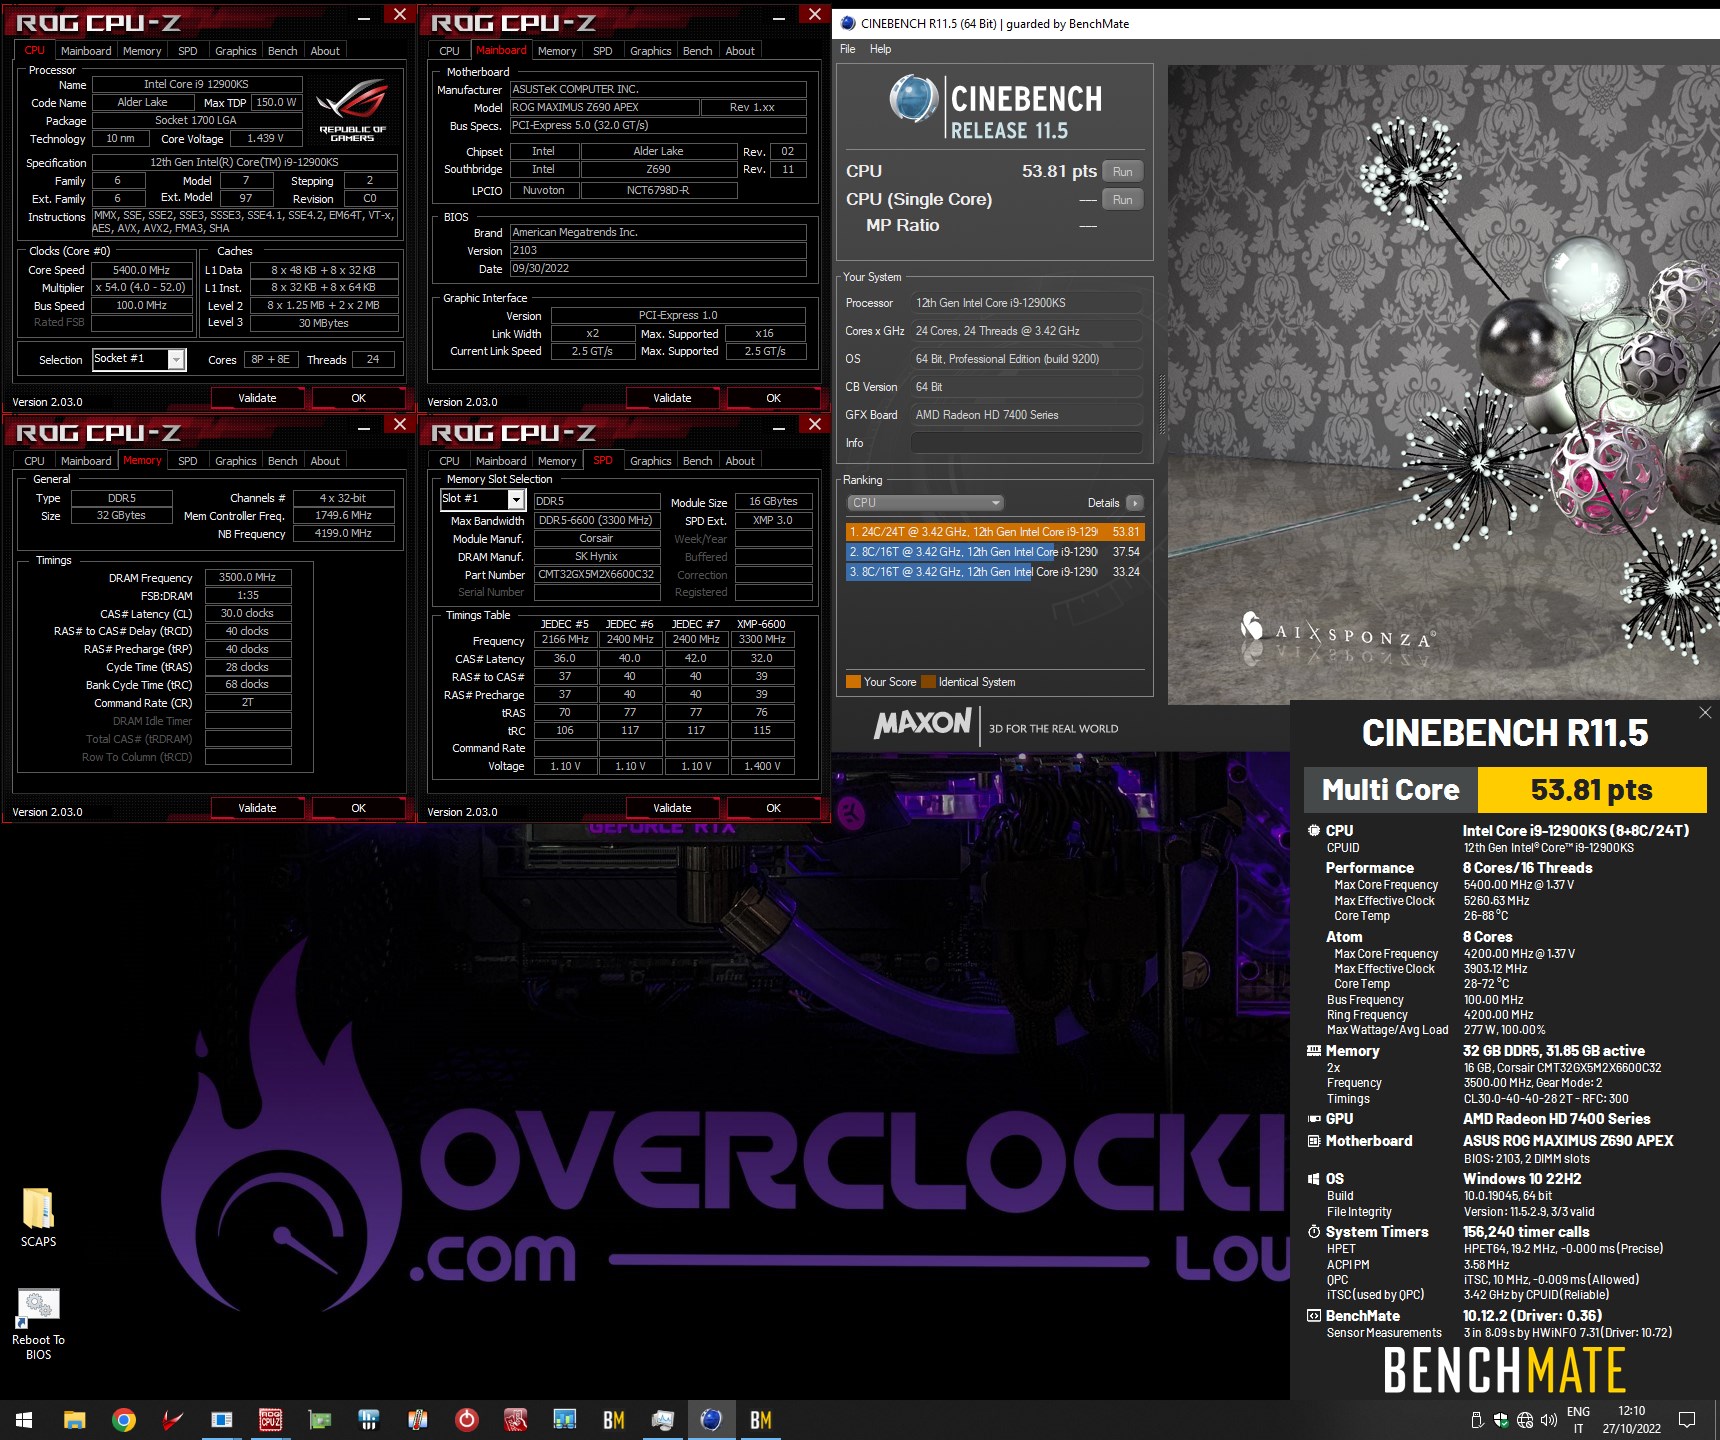This screenshot has height=1440, width=1720.
Task: Open the Help menu in Cinebench
Action: tap(880, 49)
